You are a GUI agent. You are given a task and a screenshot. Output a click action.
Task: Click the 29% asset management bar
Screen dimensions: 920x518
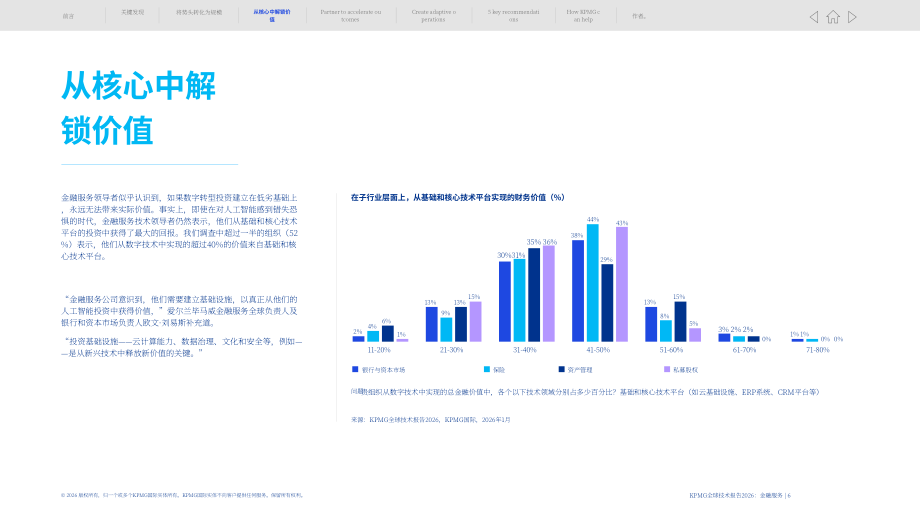pyautogui.click(x=607, y=303)
